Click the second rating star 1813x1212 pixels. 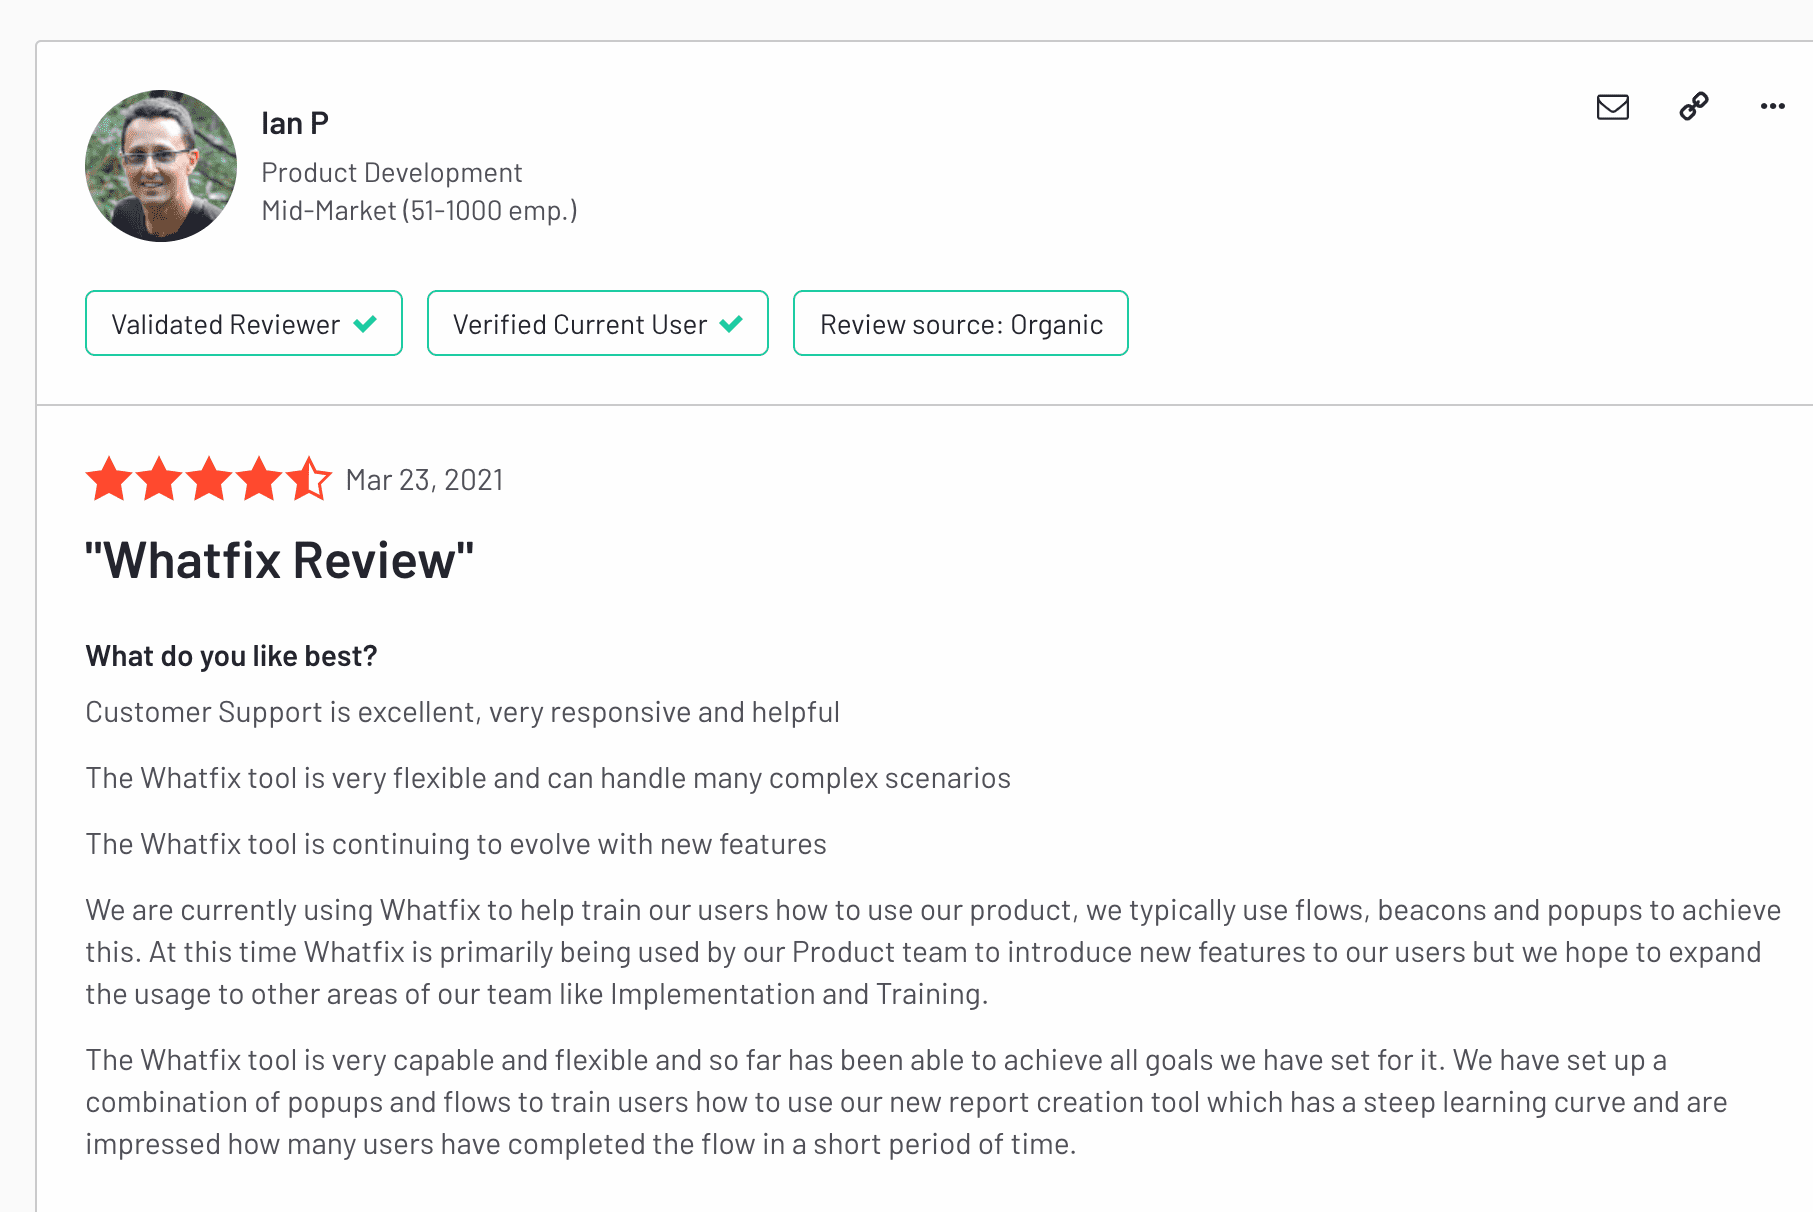(159, 478)
